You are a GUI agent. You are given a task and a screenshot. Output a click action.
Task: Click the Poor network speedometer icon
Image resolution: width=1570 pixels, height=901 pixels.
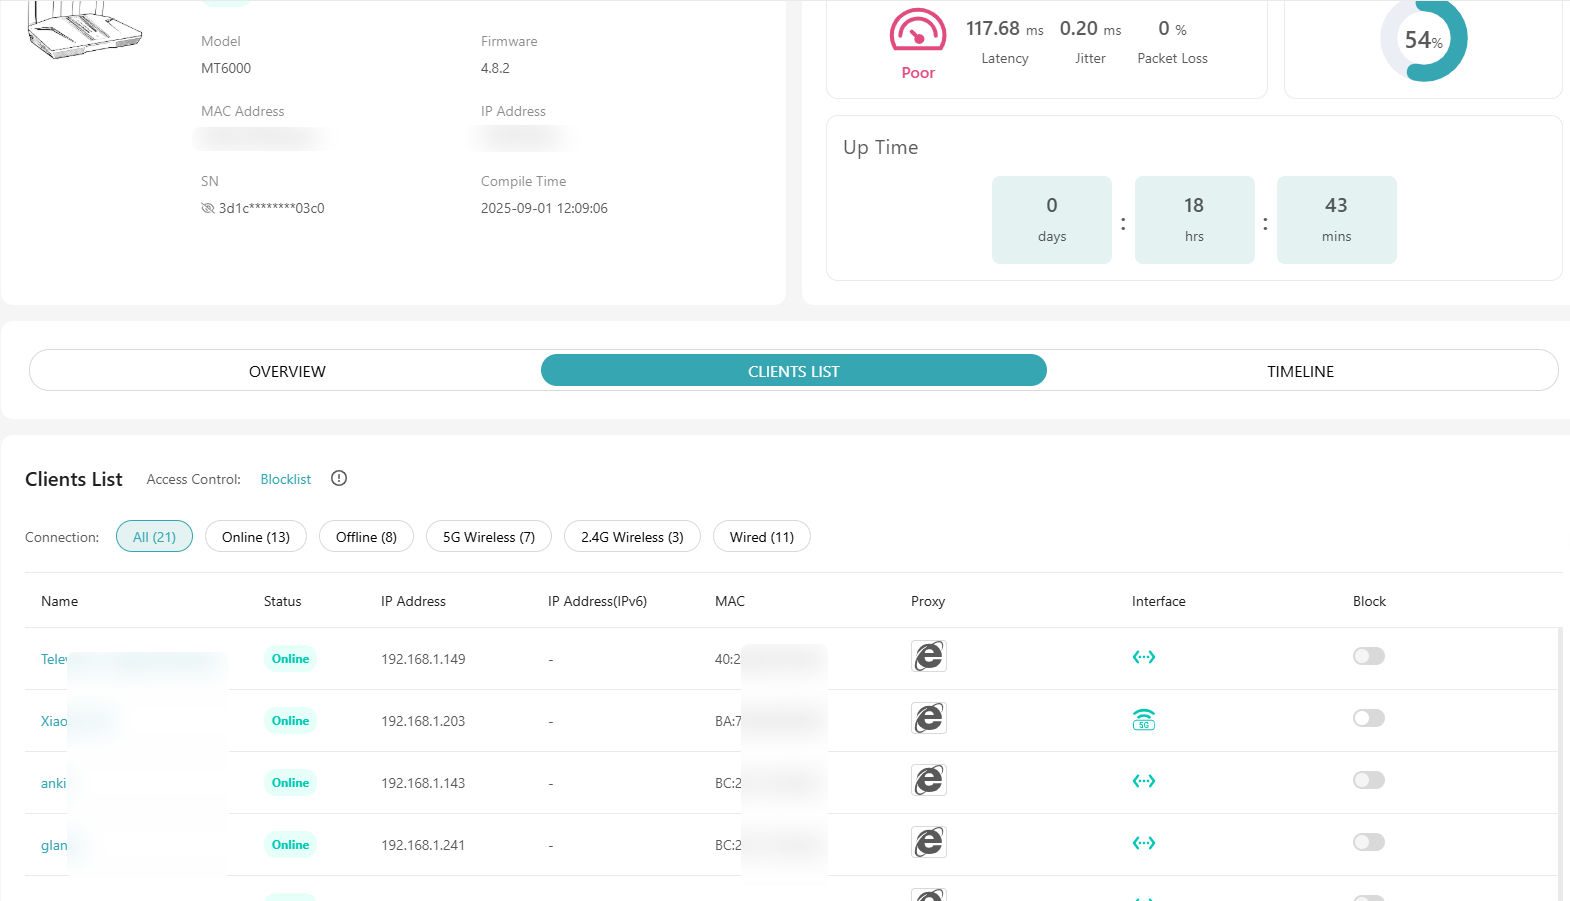click(917, 31)
